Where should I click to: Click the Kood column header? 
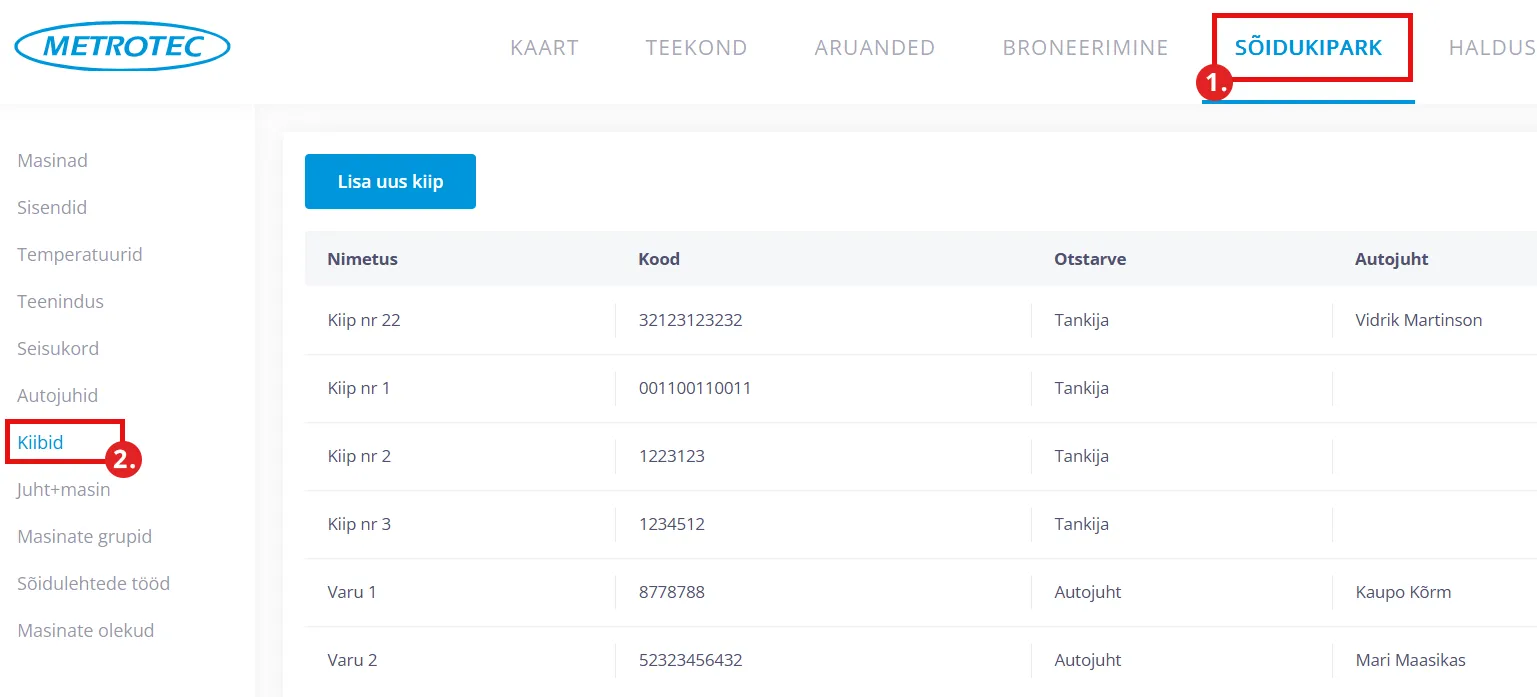click(659, 259)
